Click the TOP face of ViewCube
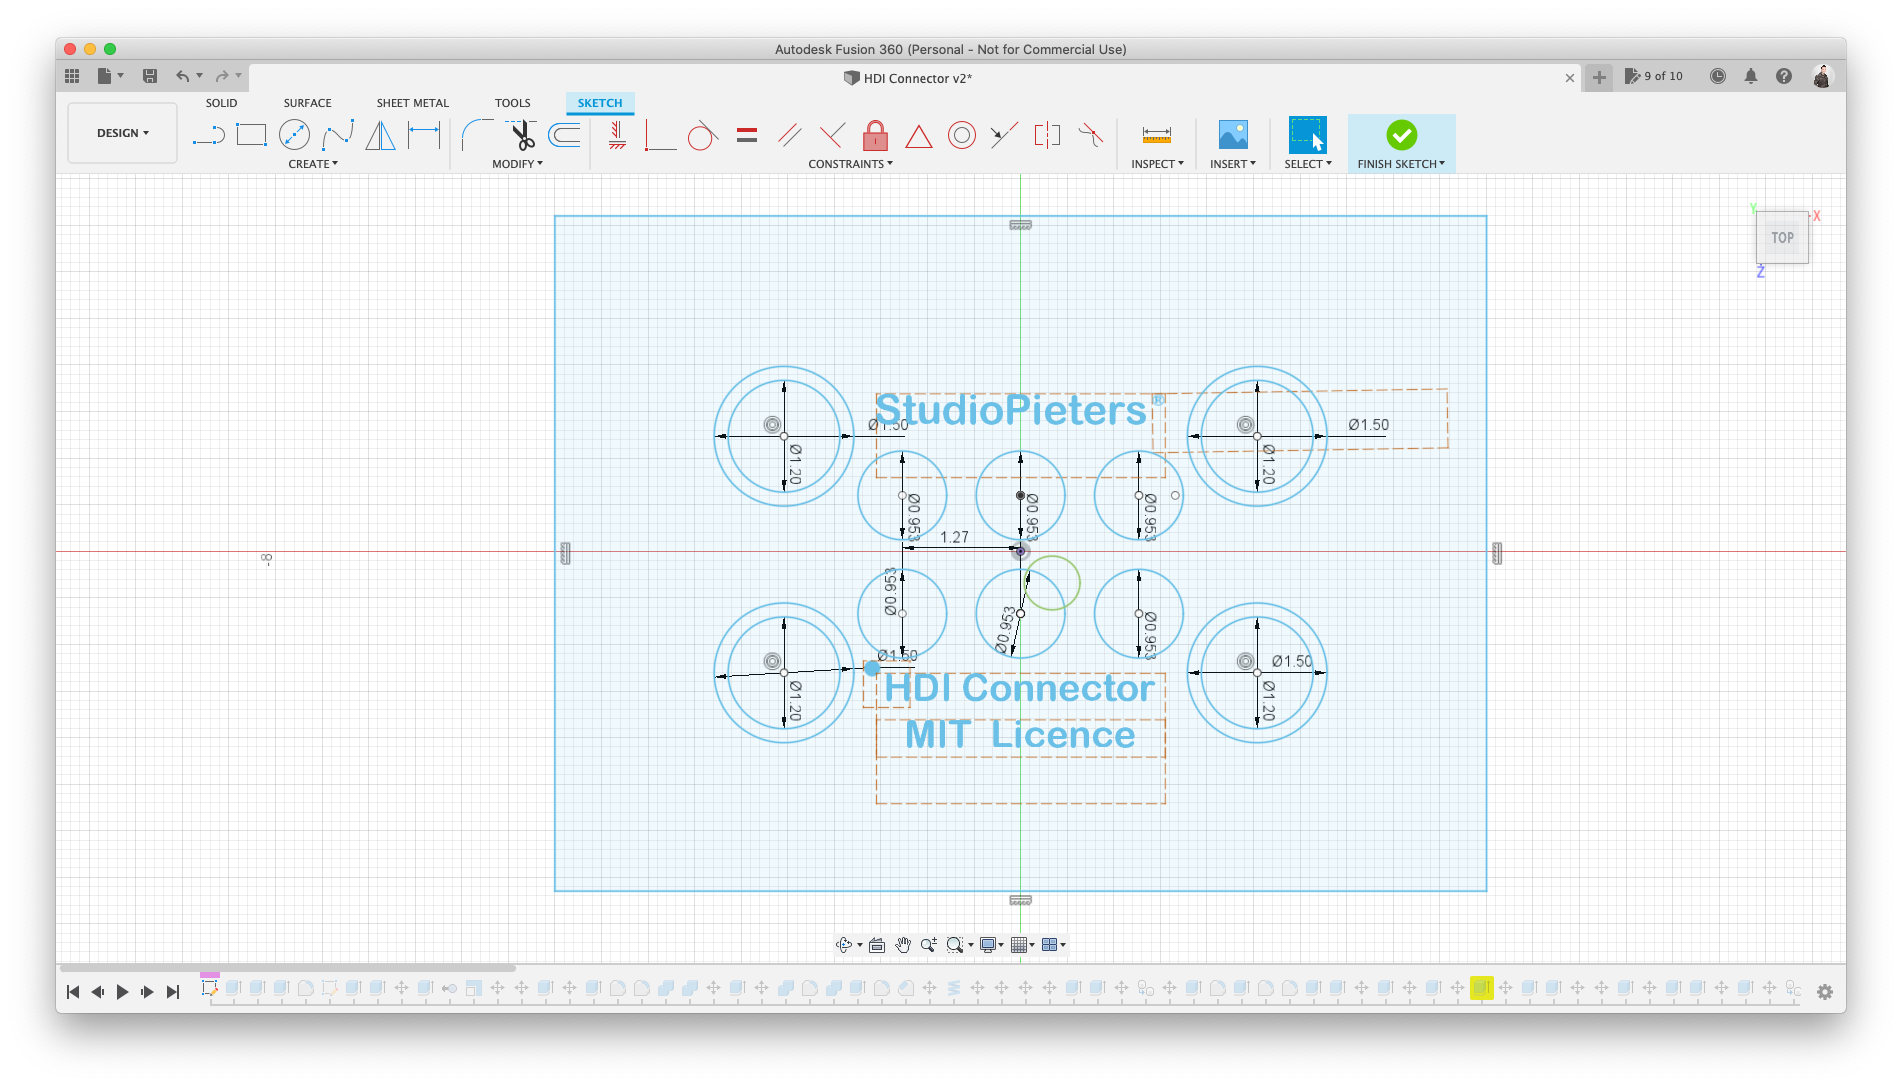 click(x=1782, y=238)
